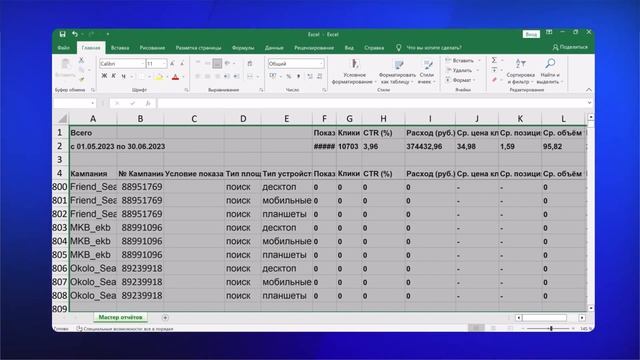Switch to the Вид ribbon tab

coord(349,48)
